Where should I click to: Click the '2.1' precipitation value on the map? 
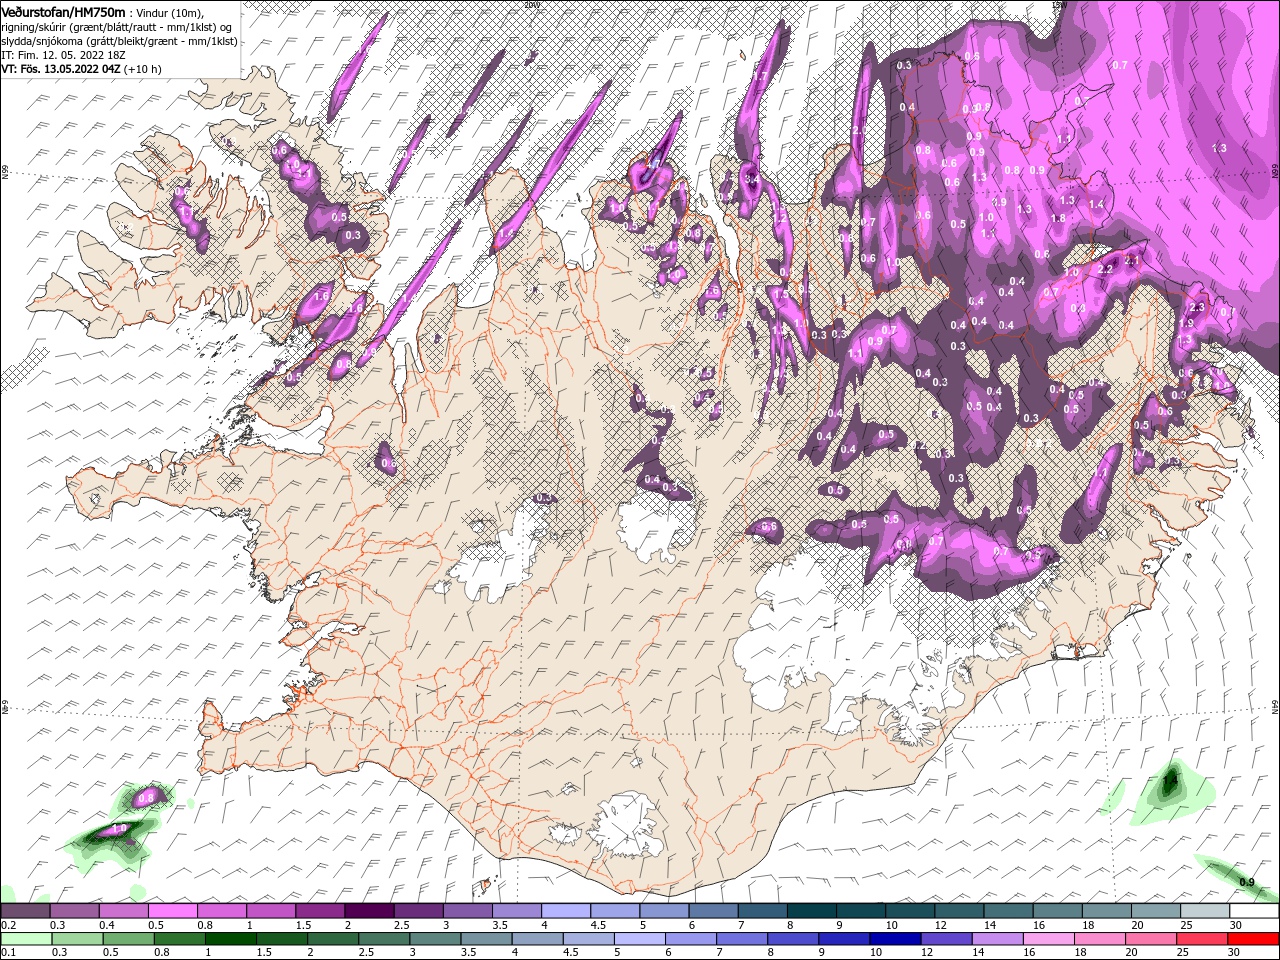click(x=1132, y=261)
